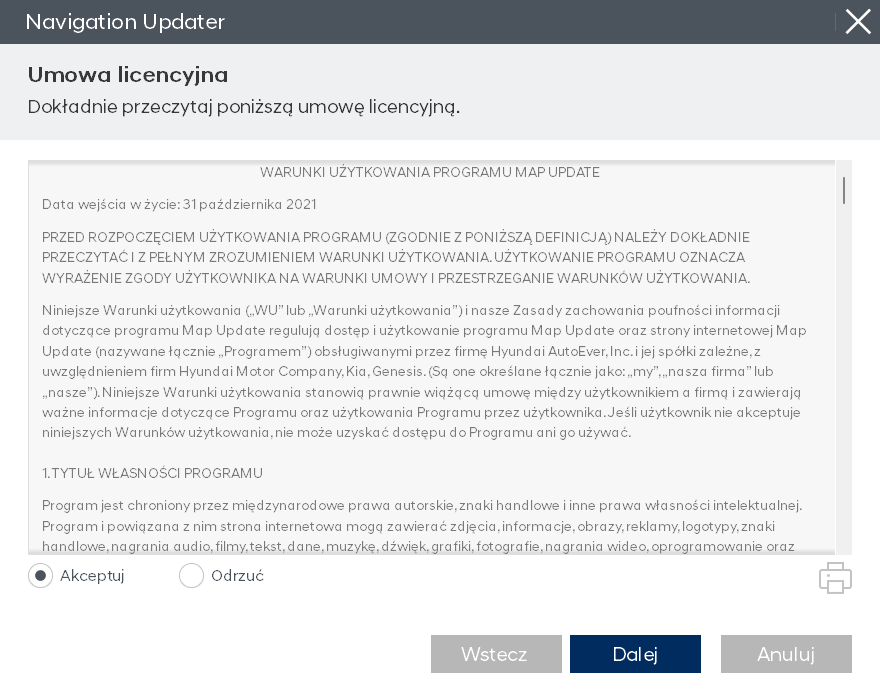Select the Odrzuć radio button
Viewport: 880px width, 694px height.
pyautogui.click(x=191, y=576)
